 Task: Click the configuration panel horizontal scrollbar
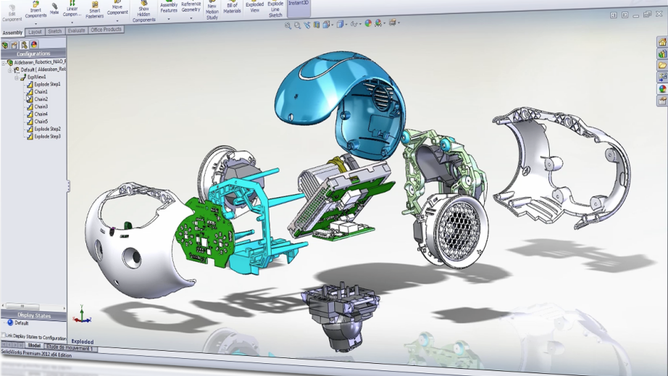click(x=34, y=306)
